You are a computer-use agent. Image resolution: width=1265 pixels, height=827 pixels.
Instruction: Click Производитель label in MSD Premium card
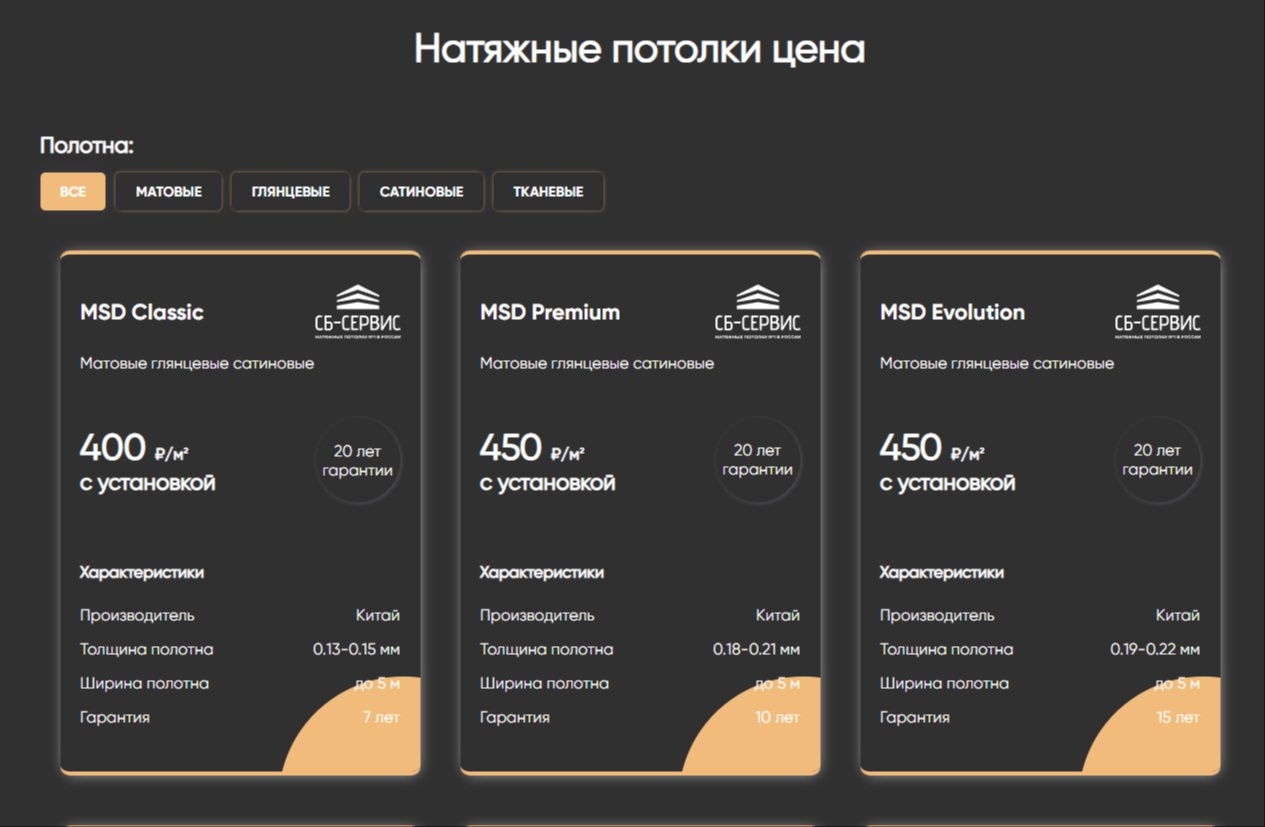[537, 615]
